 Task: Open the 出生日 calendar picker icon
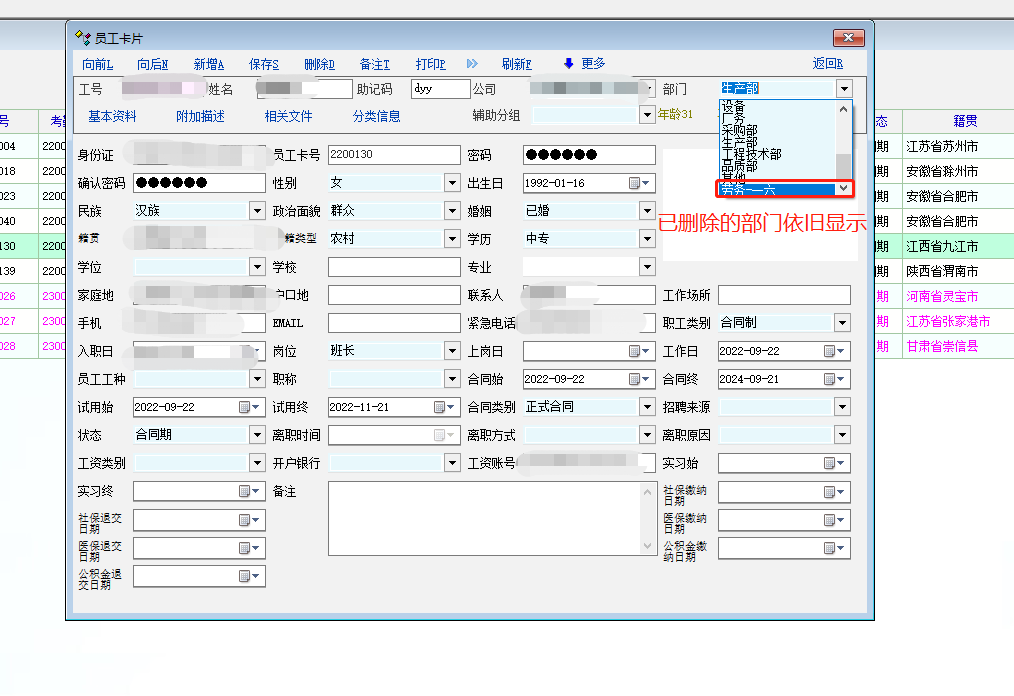pos(634,183)
